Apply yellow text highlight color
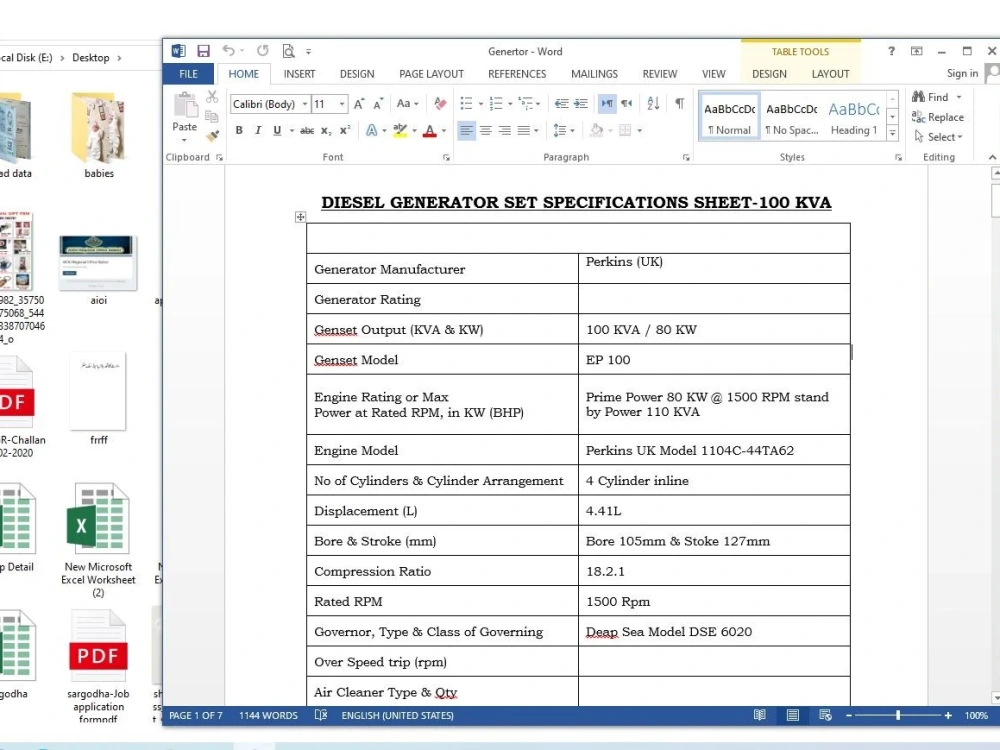The image size is (1000, 750). point(400,131)
